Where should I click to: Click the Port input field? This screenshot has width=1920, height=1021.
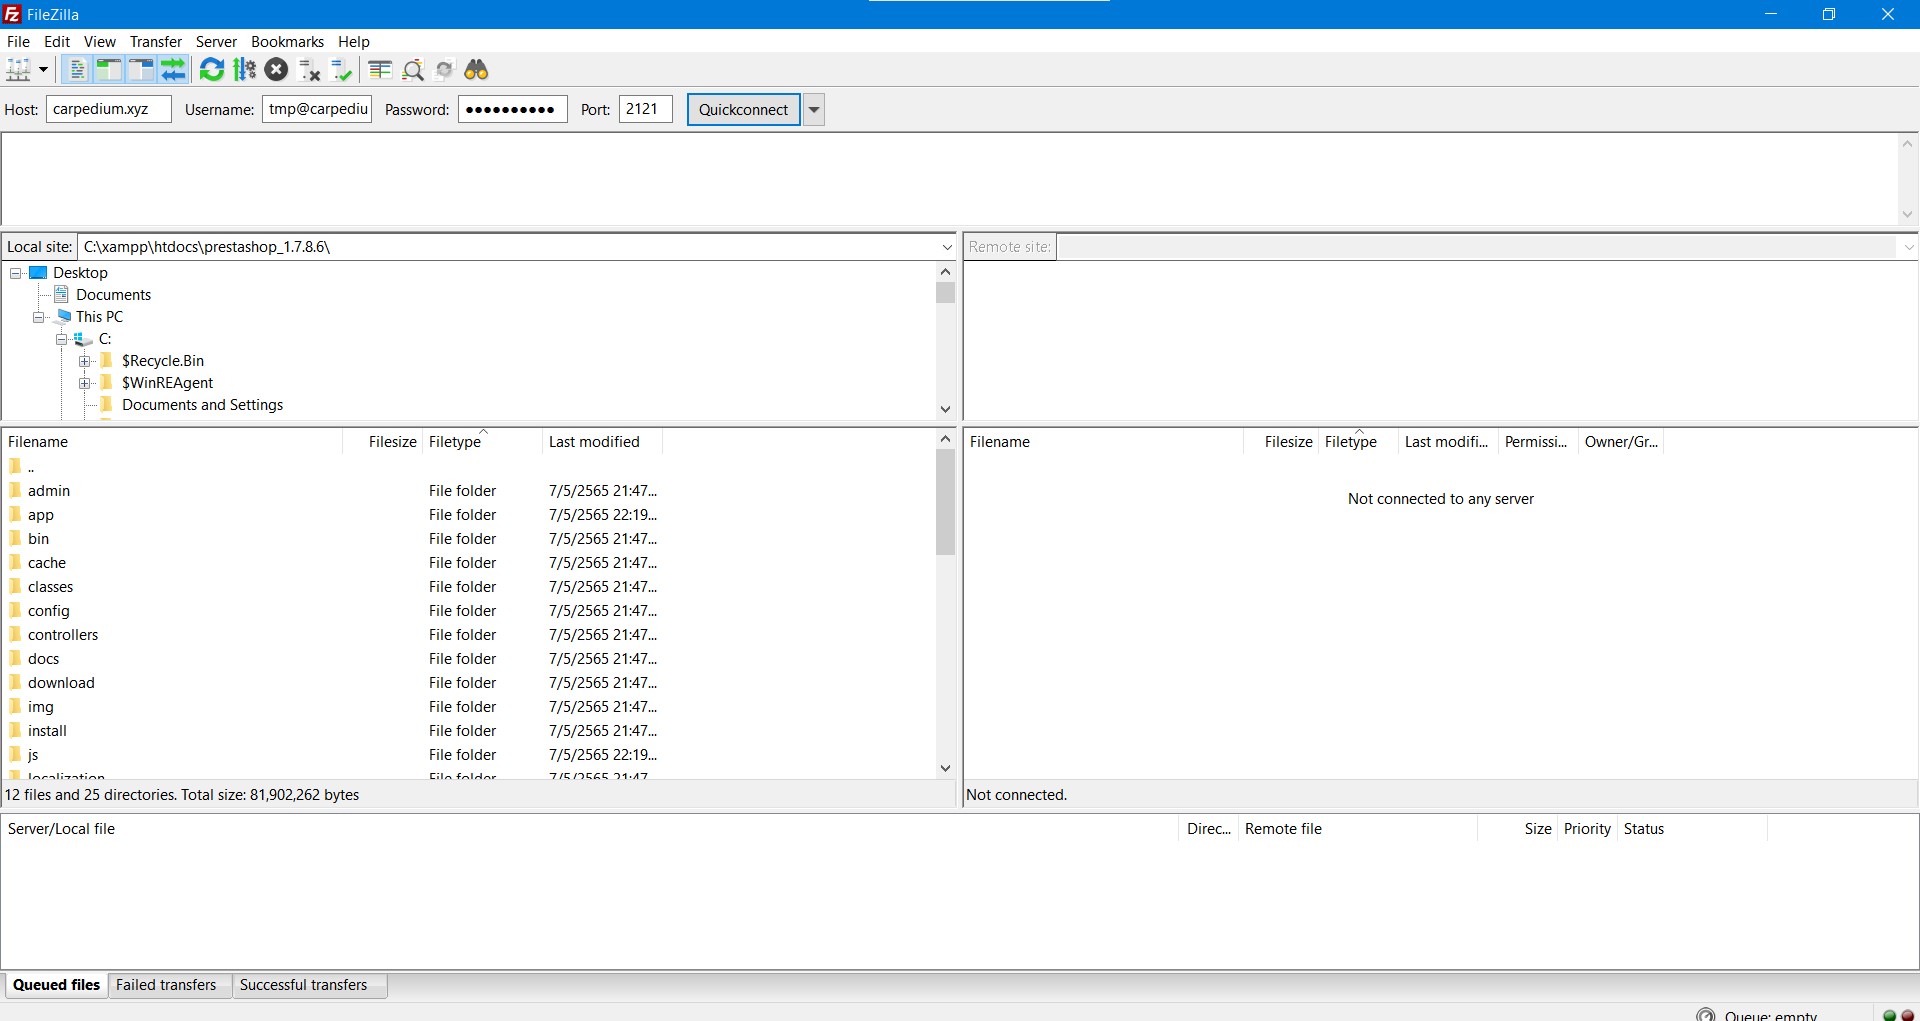coord(645,110)
